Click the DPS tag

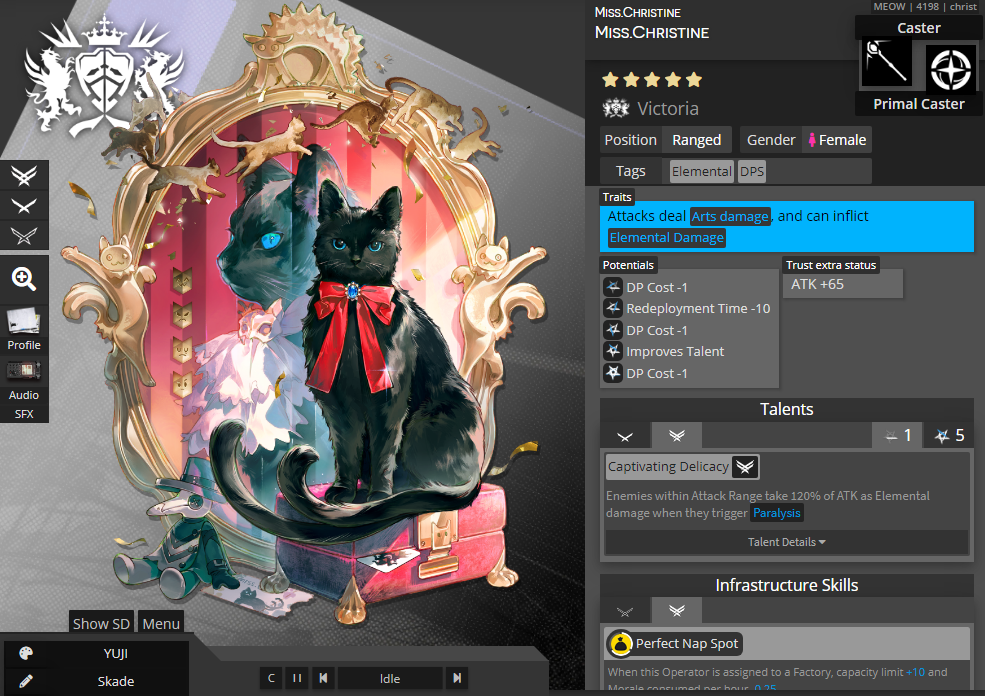point(752,171)
